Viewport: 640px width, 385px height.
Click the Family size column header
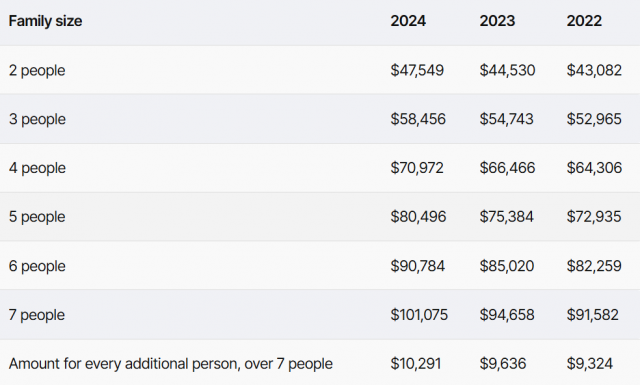[45, 21]
